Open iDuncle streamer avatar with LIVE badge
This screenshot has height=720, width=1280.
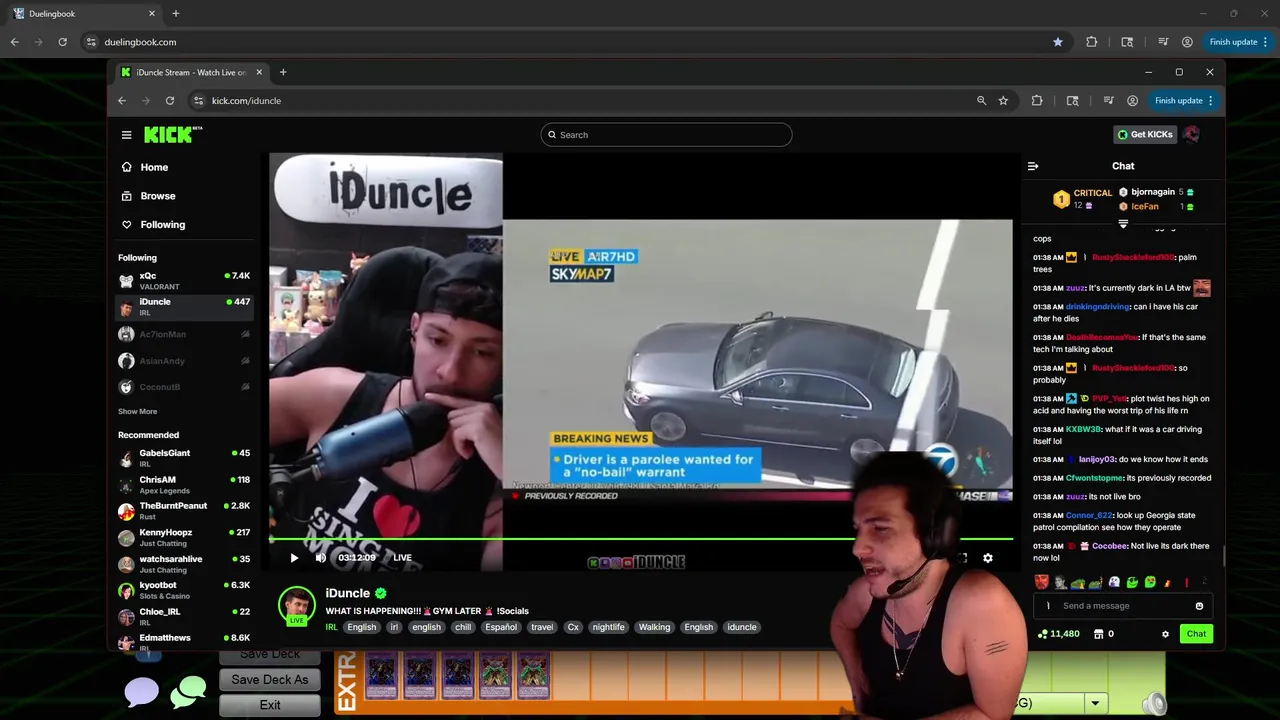(297, 606)
